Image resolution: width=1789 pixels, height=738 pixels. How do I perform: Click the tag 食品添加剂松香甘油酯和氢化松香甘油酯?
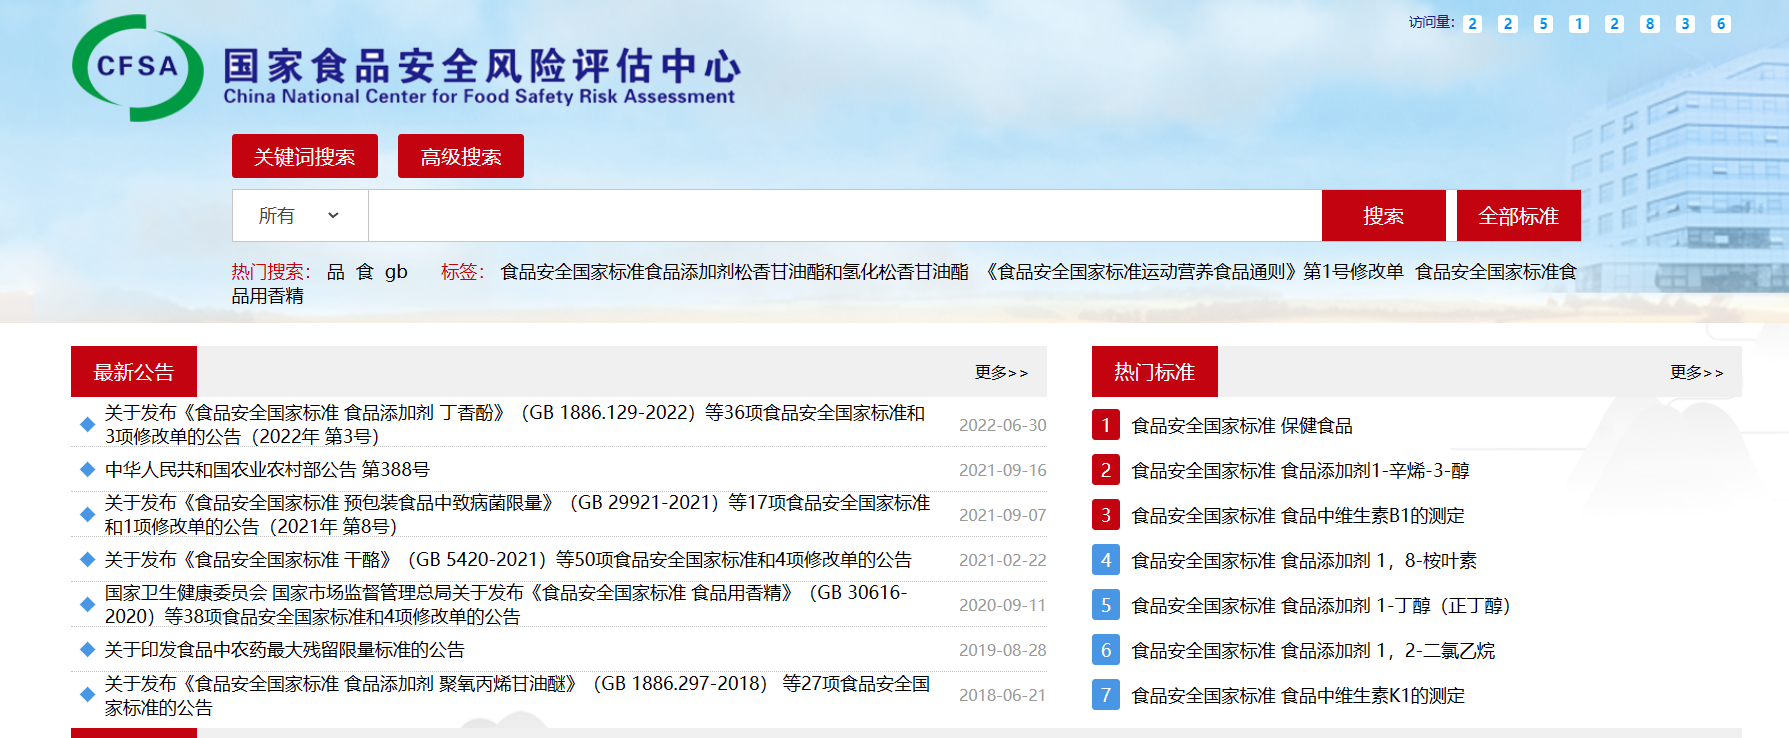point(735,272)
